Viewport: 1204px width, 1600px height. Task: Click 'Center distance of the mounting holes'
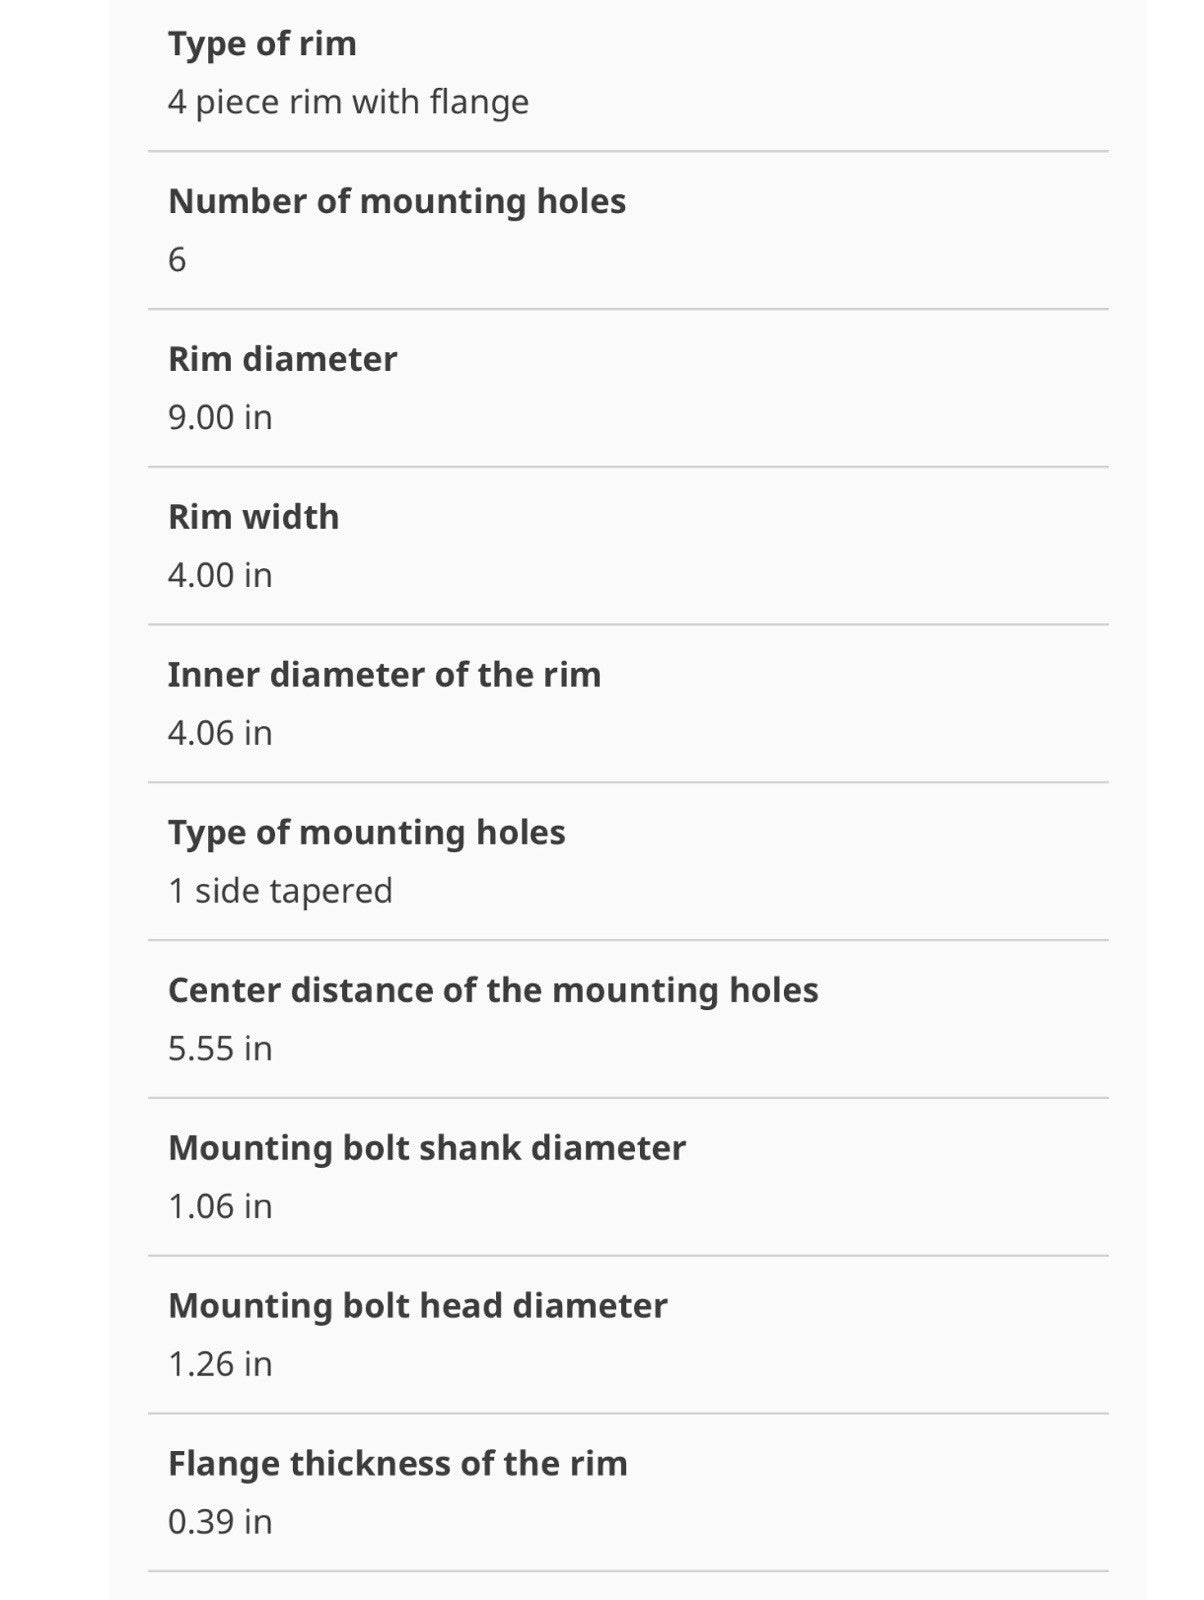[x=493, y=991]
